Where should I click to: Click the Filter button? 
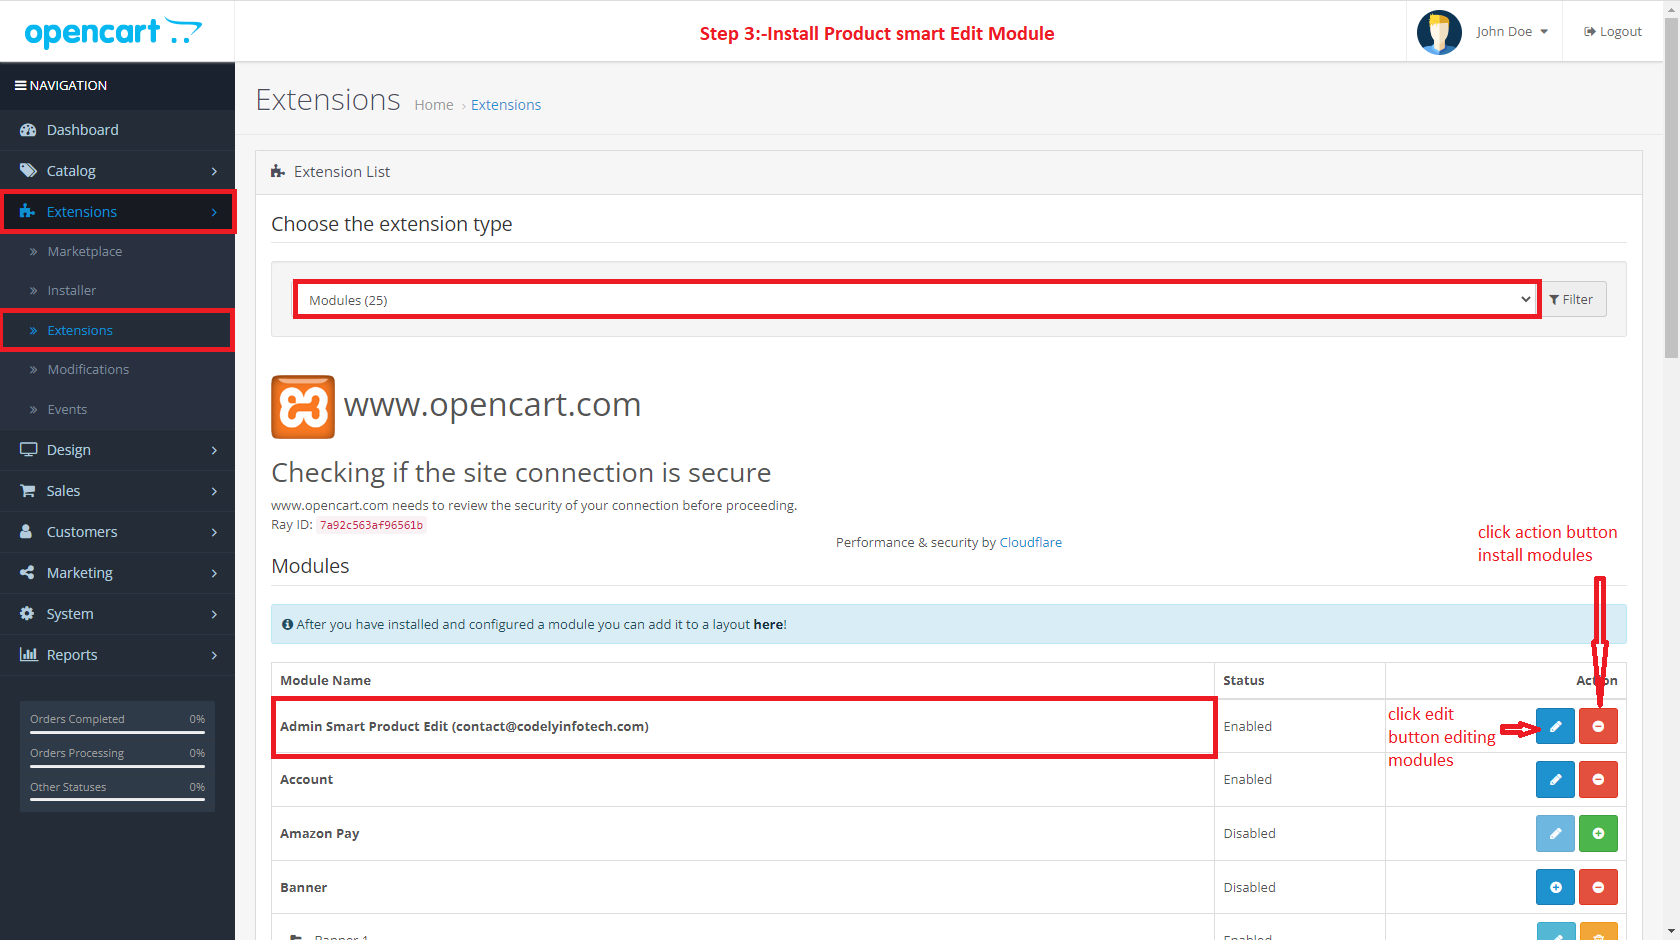(1572, 299)
